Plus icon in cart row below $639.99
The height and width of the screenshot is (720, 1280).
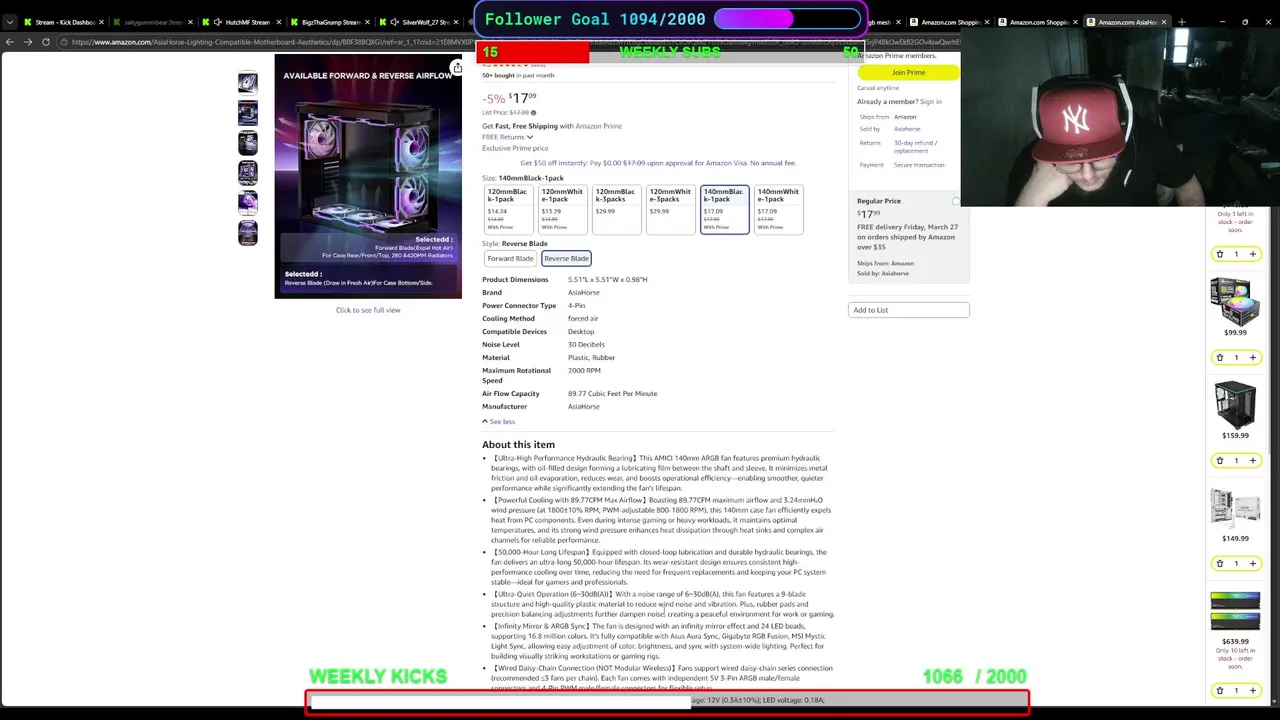(1252, 690)
